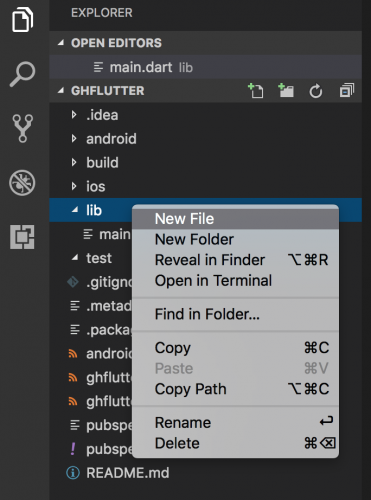
Task: Choose Delete from the context menu
Action: pos(235,443)
